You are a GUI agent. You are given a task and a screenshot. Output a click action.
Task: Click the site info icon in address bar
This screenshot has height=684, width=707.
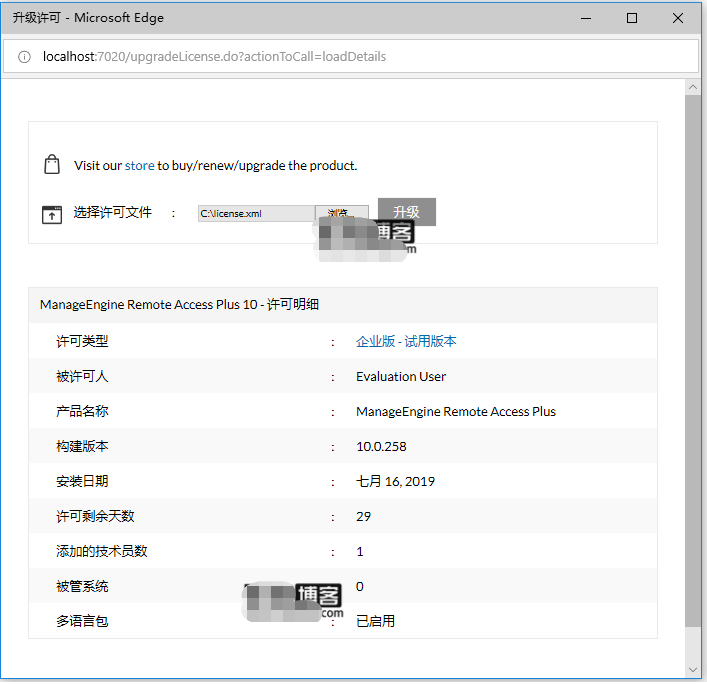(x=24, y=57)
